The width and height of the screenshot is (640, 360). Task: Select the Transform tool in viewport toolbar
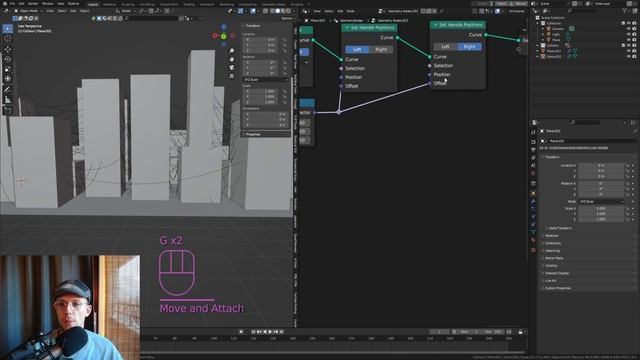coord(8,79)
